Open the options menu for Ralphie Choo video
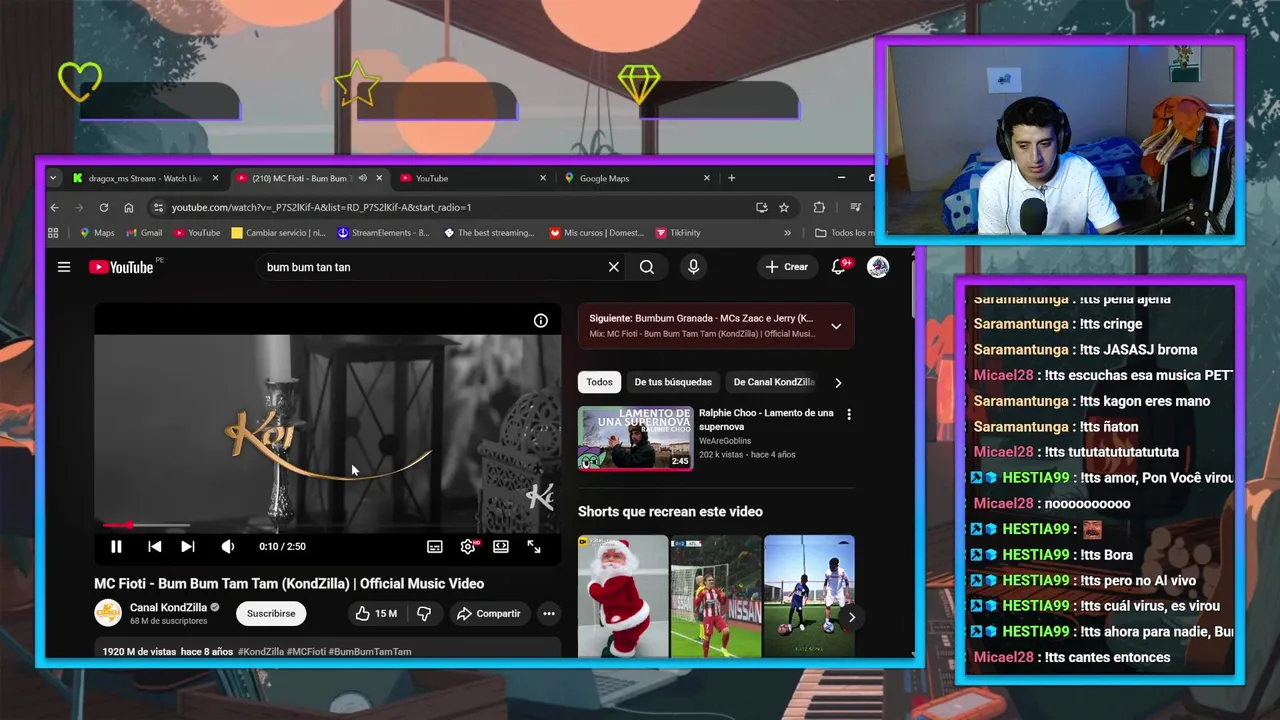 [x=849, y=414]
